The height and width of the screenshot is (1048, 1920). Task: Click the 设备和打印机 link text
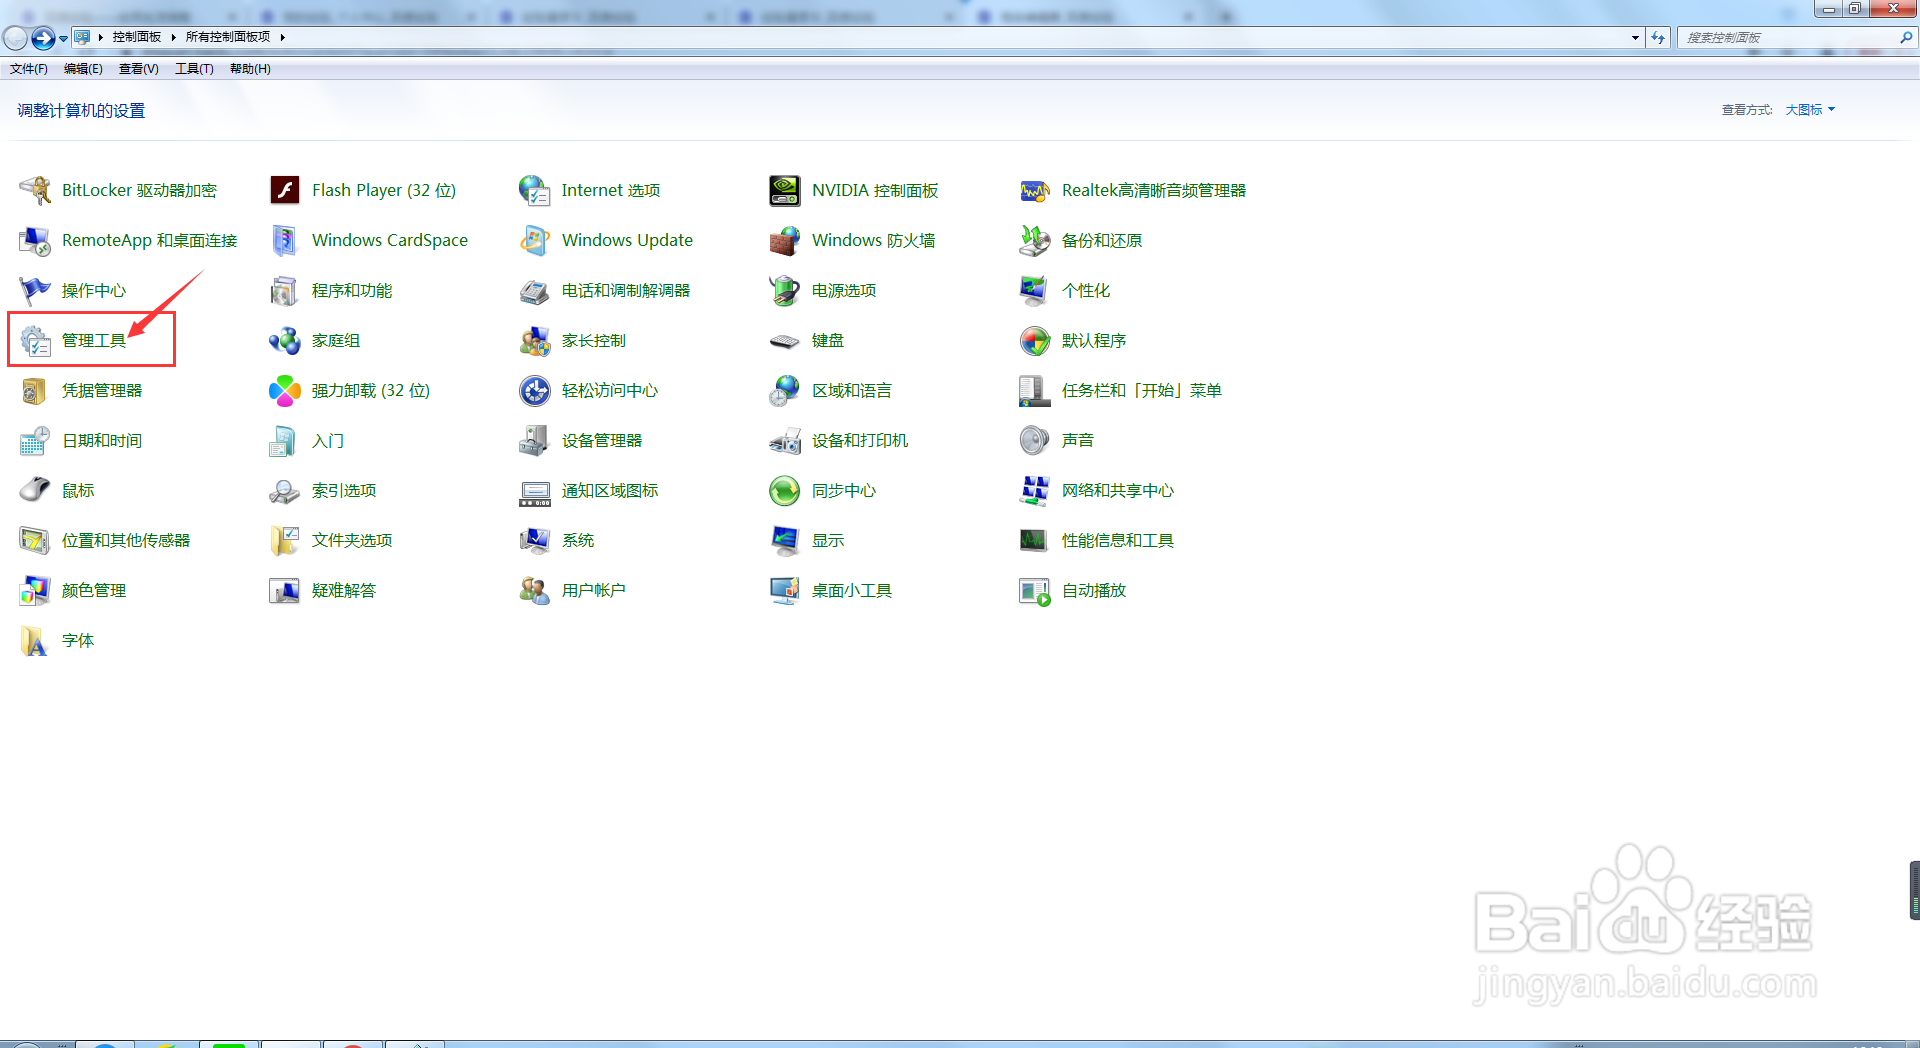860,440
